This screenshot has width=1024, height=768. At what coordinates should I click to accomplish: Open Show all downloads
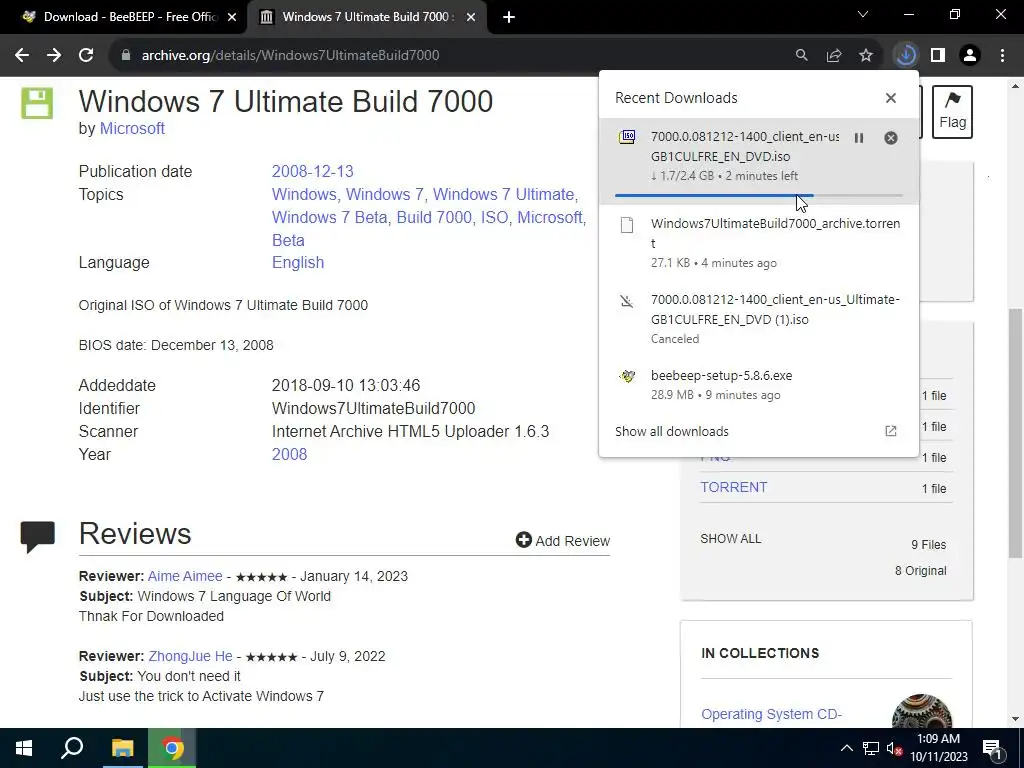pyautogui.click(x=671, y=432)
